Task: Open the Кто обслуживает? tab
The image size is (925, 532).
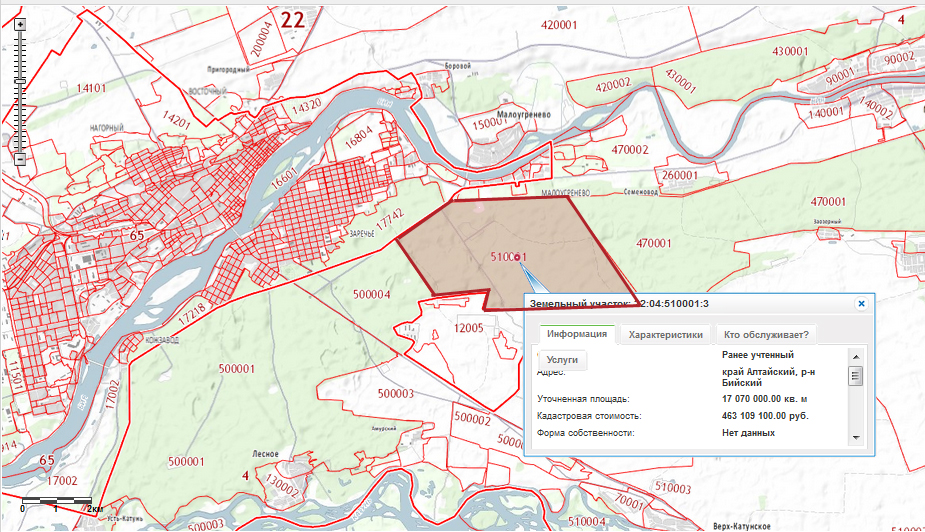Action: 766,335
